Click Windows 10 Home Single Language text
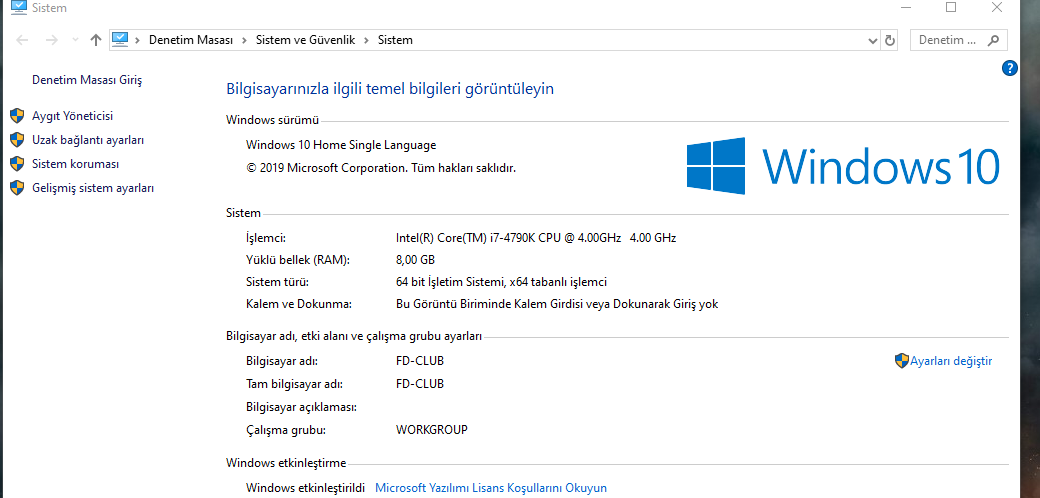 click(x=341, y=145)
